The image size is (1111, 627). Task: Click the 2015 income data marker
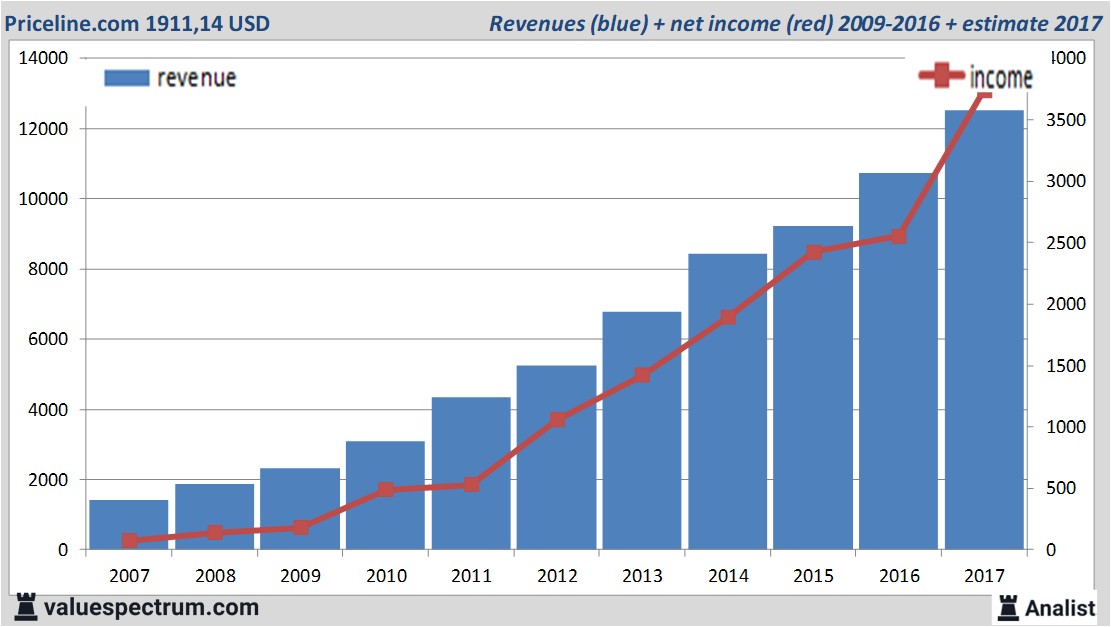click(x=814, y=253)
